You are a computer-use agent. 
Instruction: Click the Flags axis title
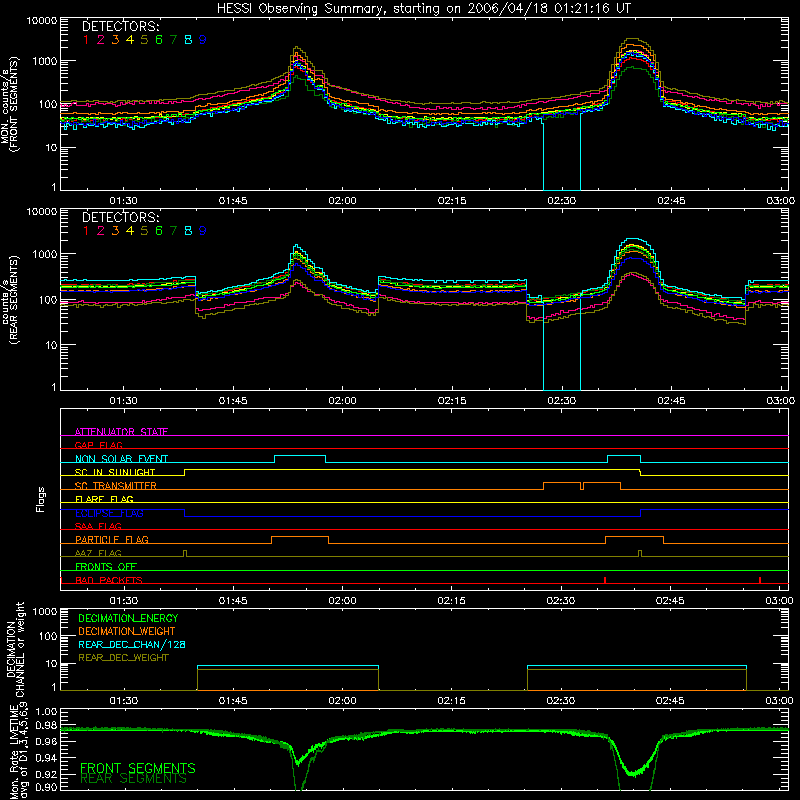coord(41,499)
